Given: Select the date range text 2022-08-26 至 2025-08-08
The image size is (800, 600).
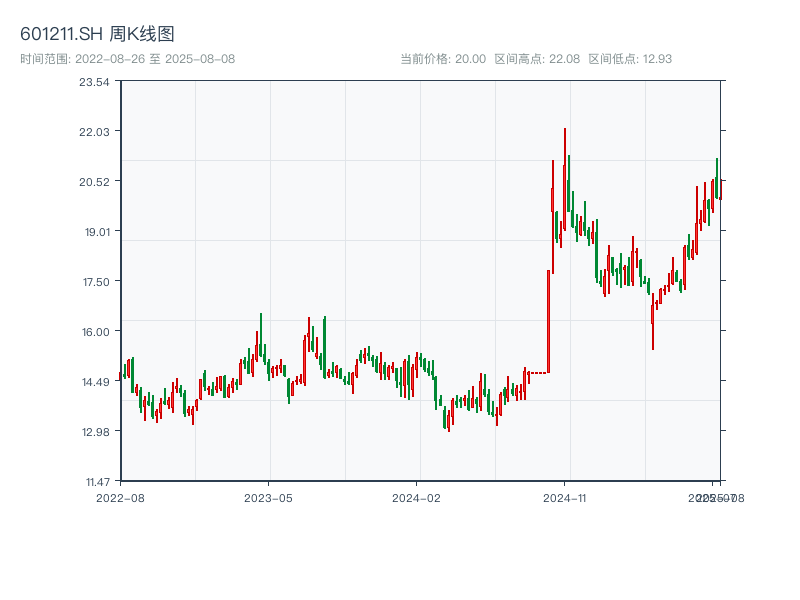Looking at the screenshot, I should click(x=155, y=59).
